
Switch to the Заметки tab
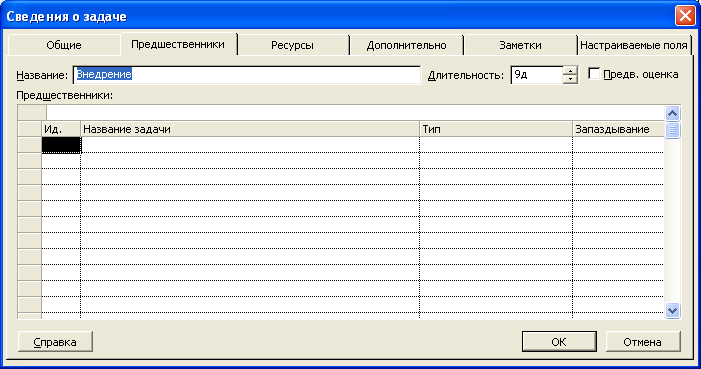pyautogui.click(x=520, y=45)
